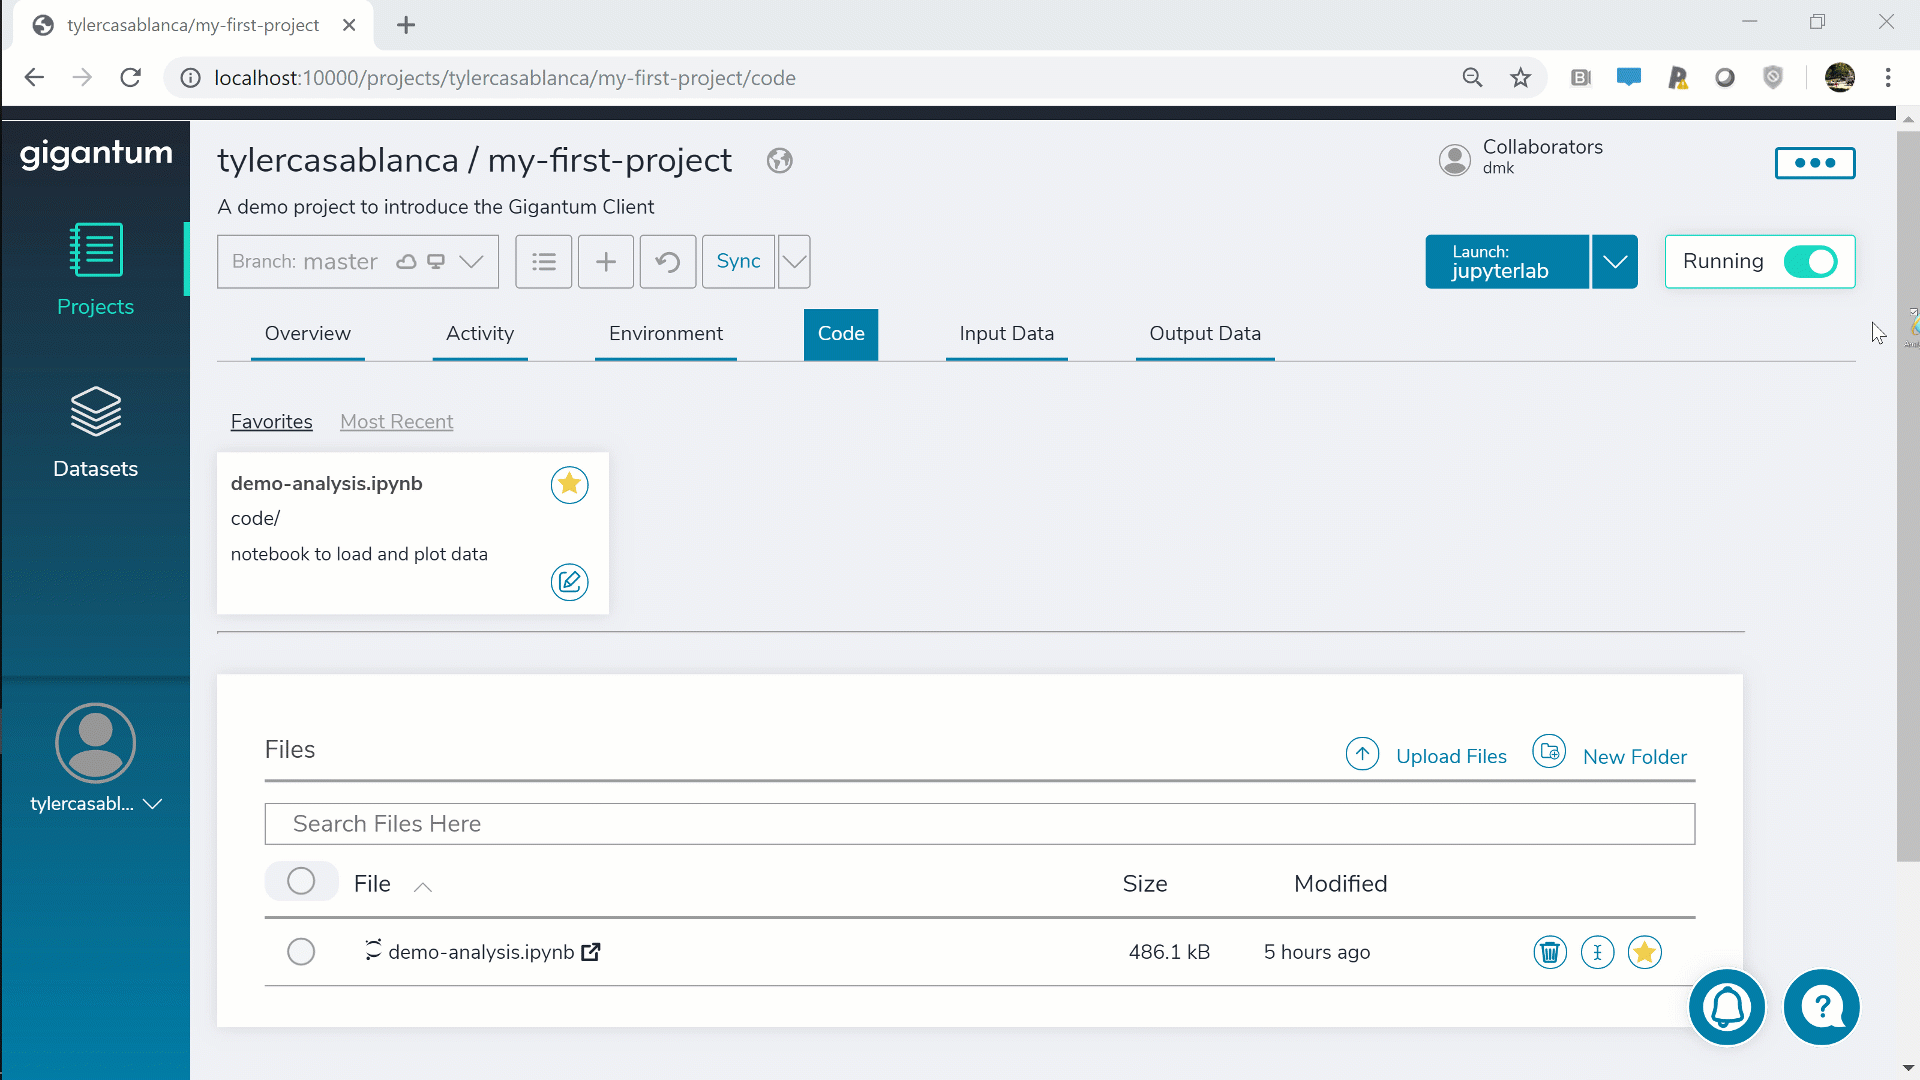Focus the Search Files Here field
The width and height of the screenshot is (1920, 1080).
[980, 824]
